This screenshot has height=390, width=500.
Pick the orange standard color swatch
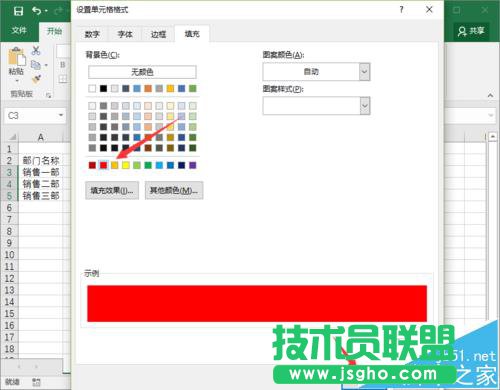click(115, 165)
